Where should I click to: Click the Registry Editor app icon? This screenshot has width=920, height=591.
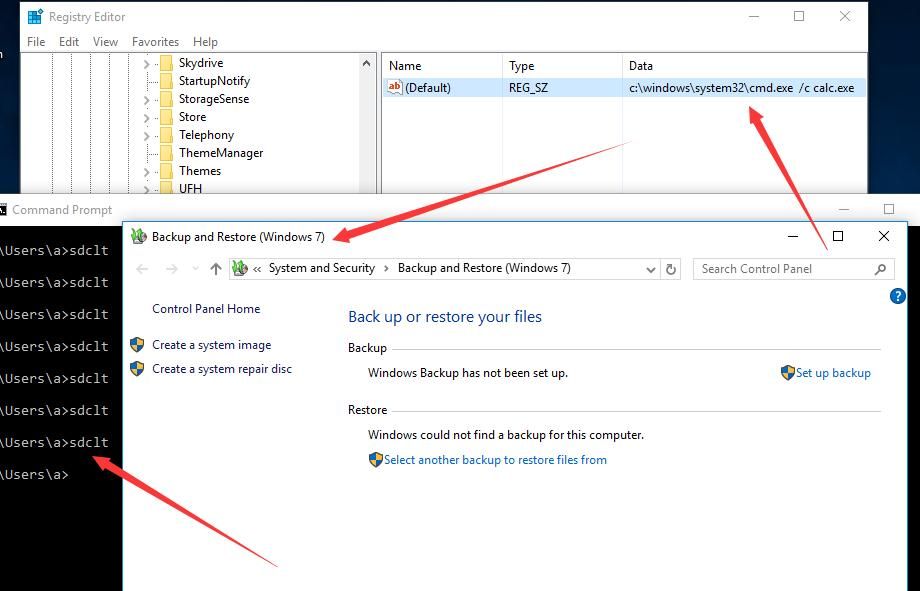click(35, 16)
